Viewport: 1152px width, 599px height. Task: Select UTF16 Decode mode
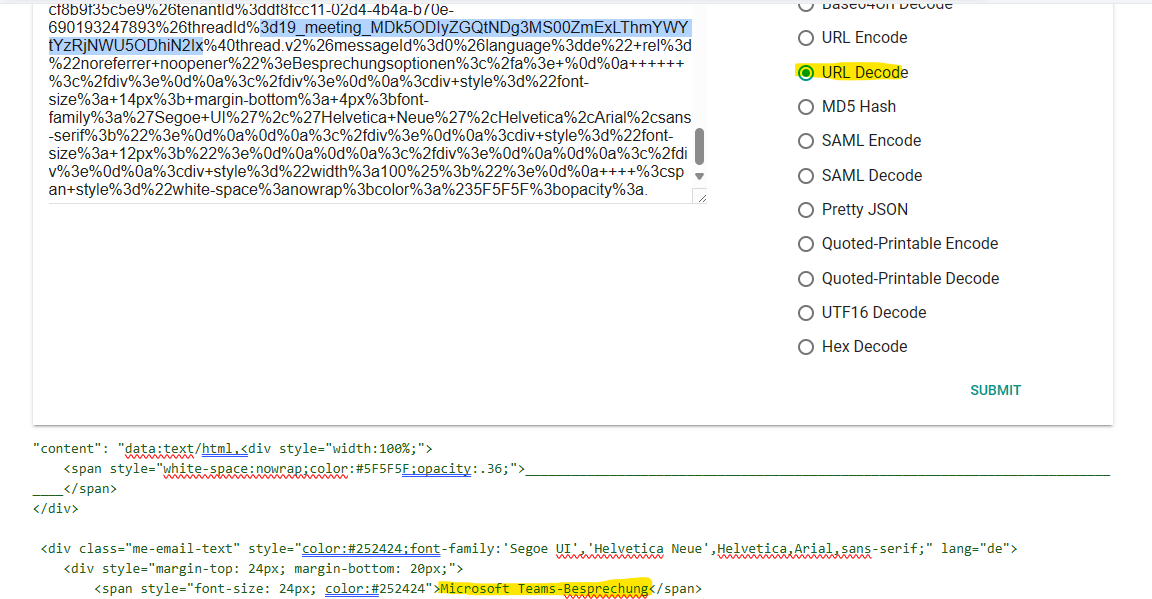805,312
